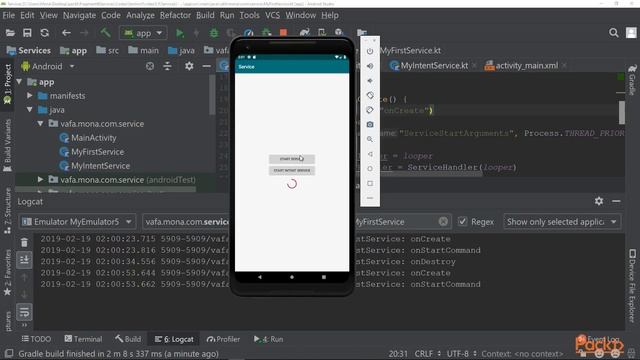Open the Profiler tool window
The width and height of the screenshot is (640, 360).
pos(223,339)
